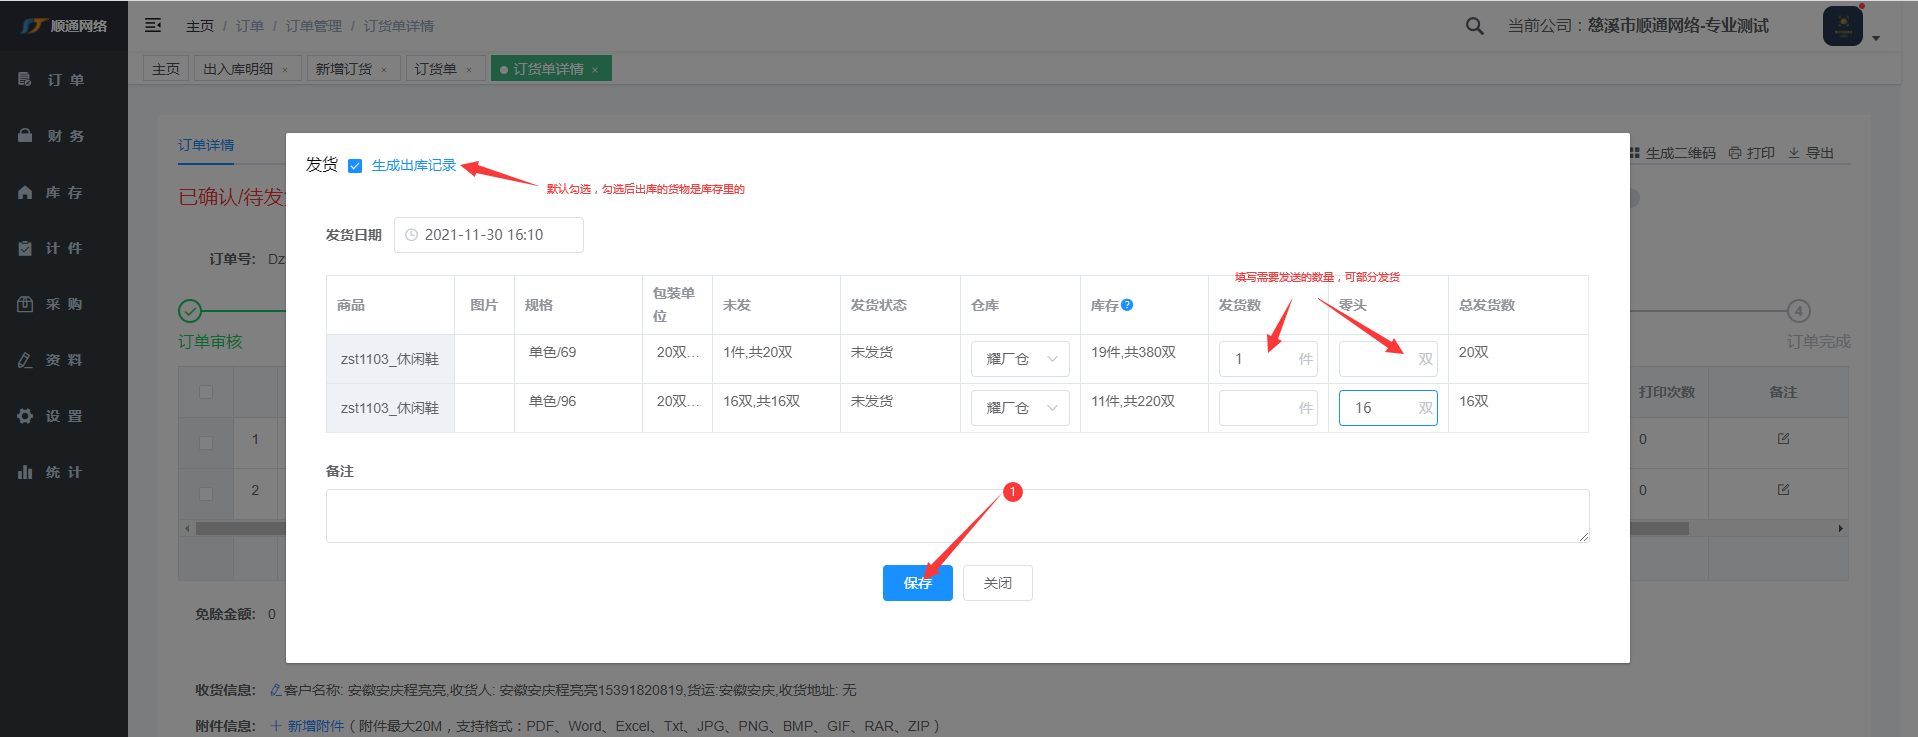Click the search magnifier icon
Viewport: 1918px width, 737px height.
tap(1474, 26)
